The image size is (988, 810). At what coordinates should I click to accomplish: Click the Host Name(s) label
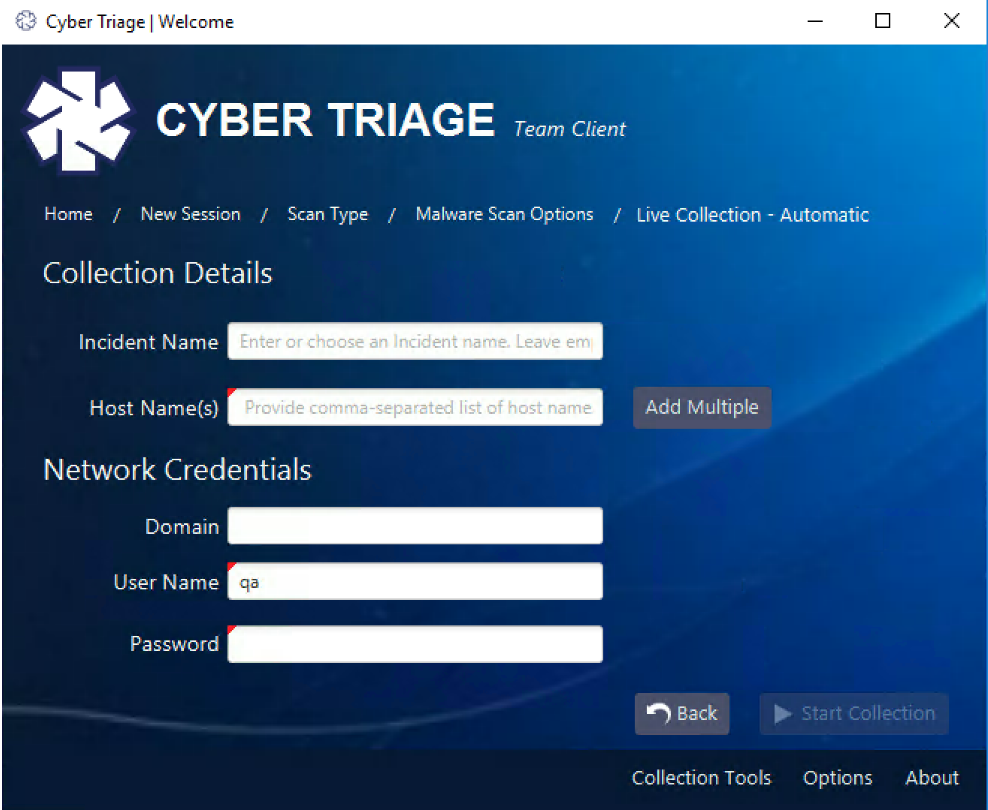click(154, 408)
